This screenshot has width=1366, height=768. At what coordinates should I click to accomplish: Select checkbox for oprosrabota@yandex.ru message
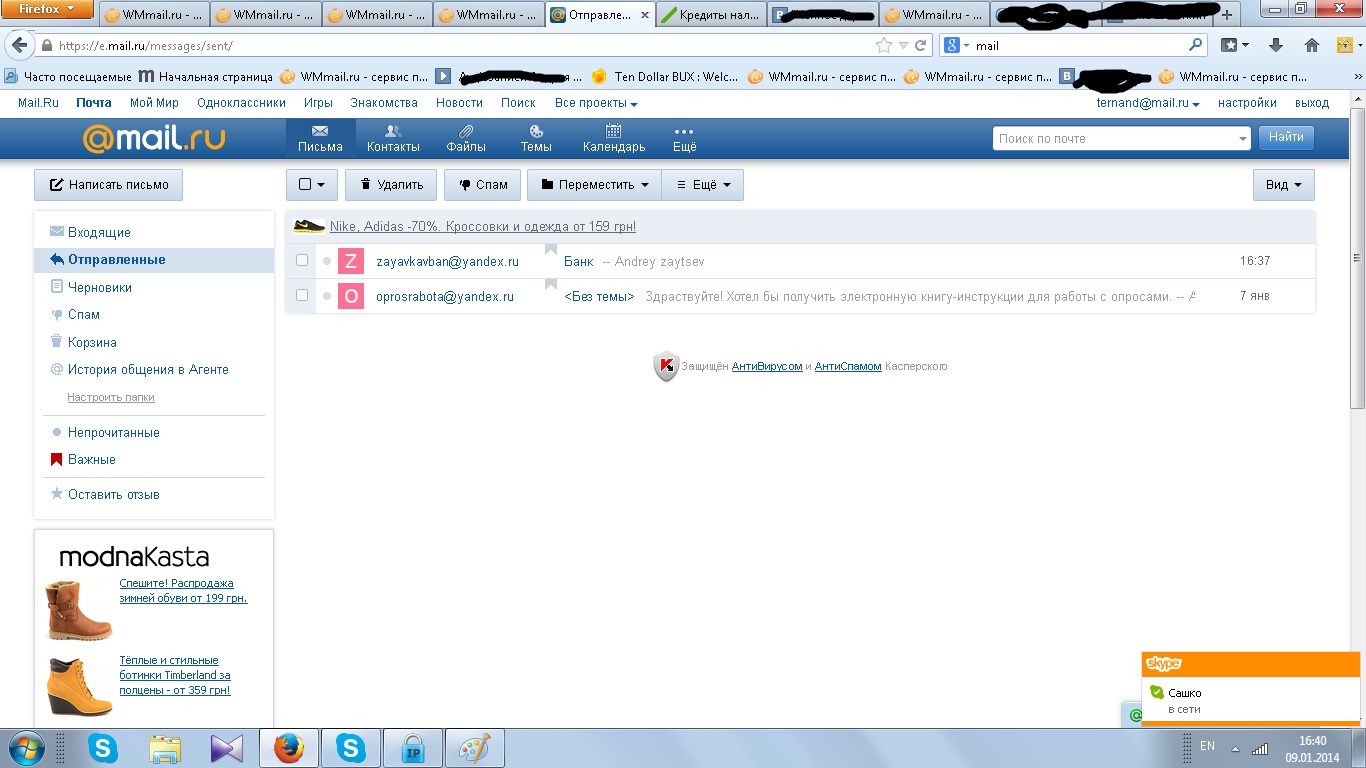302,296
